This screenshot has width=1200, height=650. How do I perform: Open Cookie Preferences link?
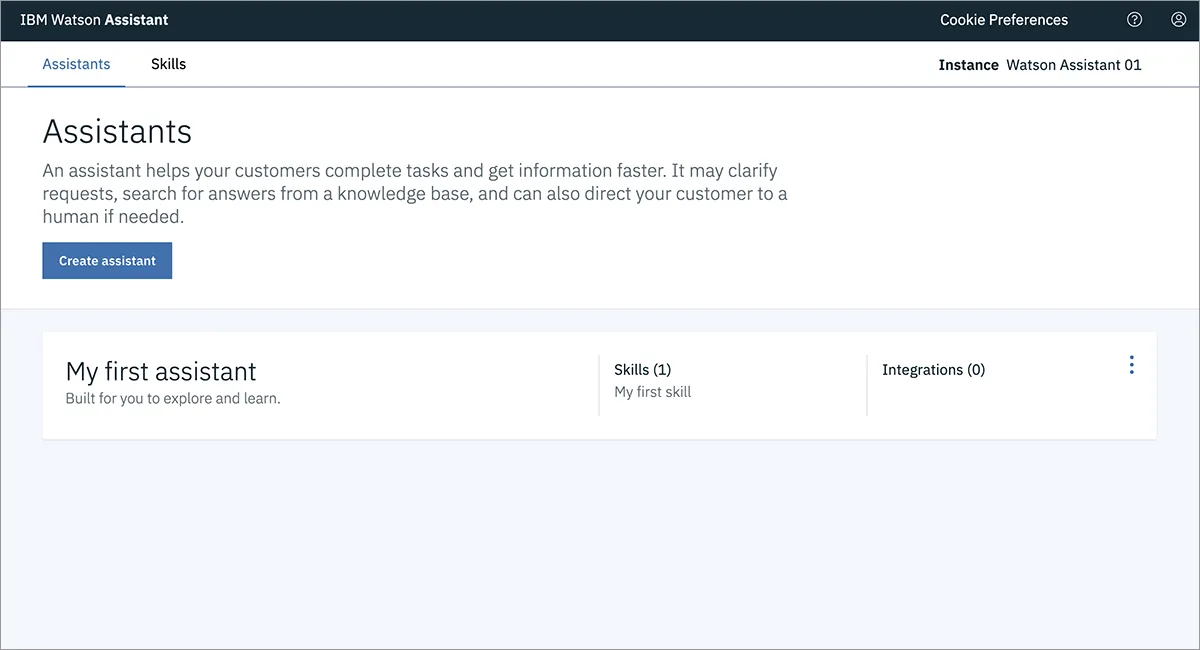[x=1004, y=20]
